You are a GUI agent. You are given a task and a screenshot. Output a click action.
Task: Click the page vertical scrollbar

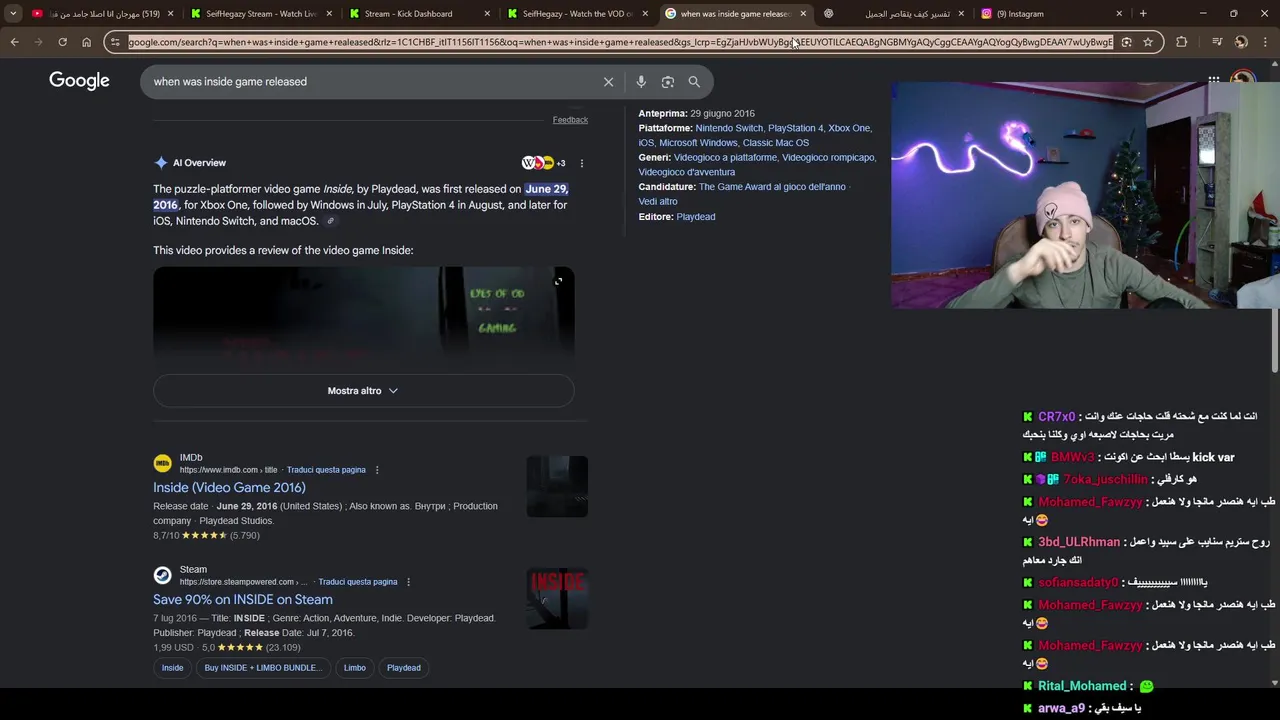(x=1275, y=340)
